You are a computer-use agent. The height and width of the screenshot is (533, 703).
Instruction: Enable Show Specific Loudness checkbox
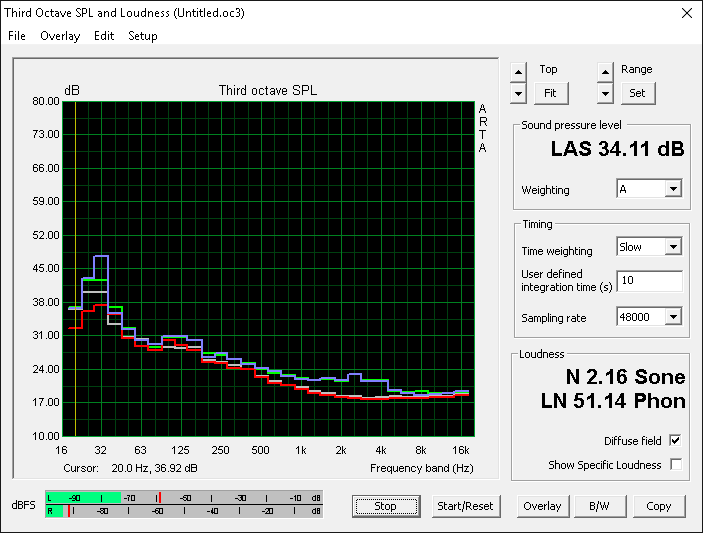[675, 464]
